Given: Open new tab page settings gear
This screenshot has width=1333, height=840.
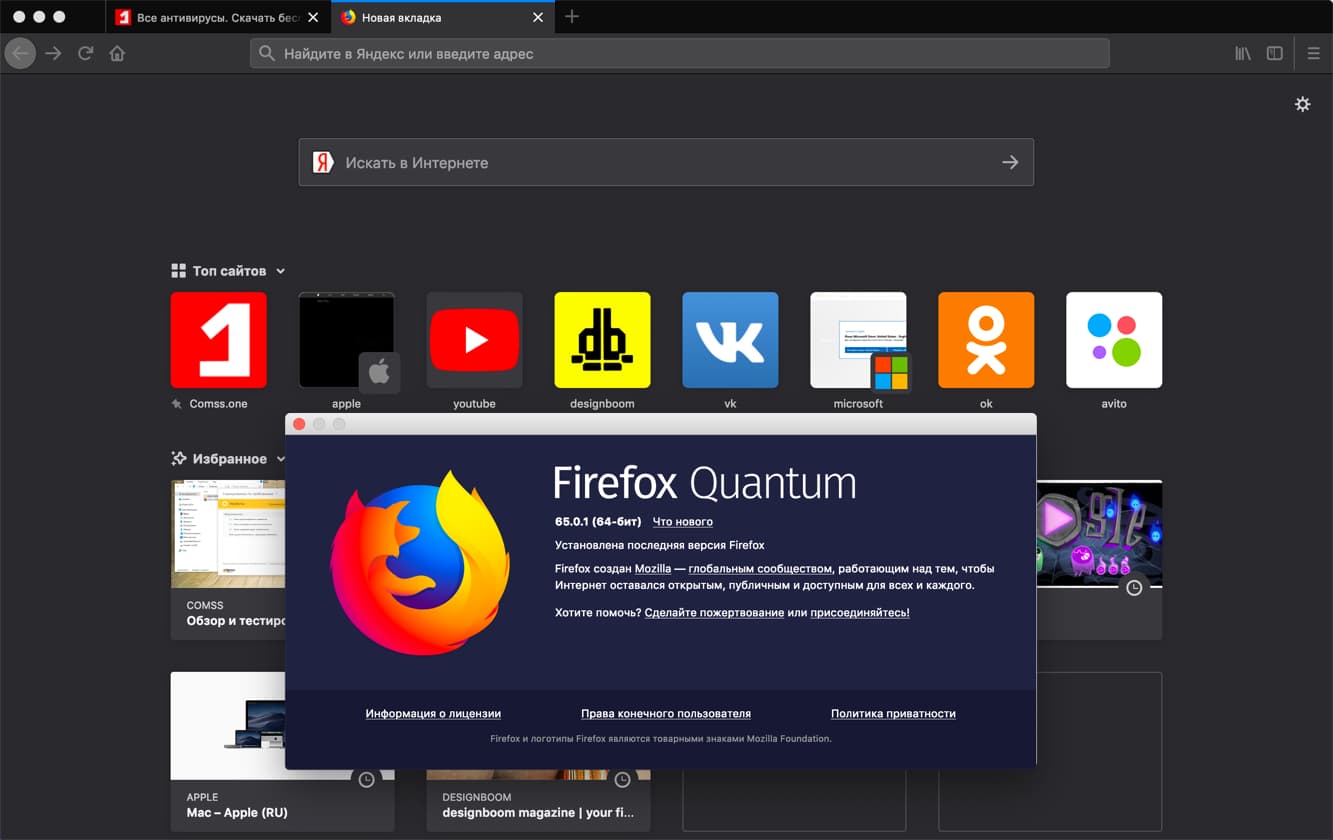Looking at the screenshot, I should tap(1302, 104).
